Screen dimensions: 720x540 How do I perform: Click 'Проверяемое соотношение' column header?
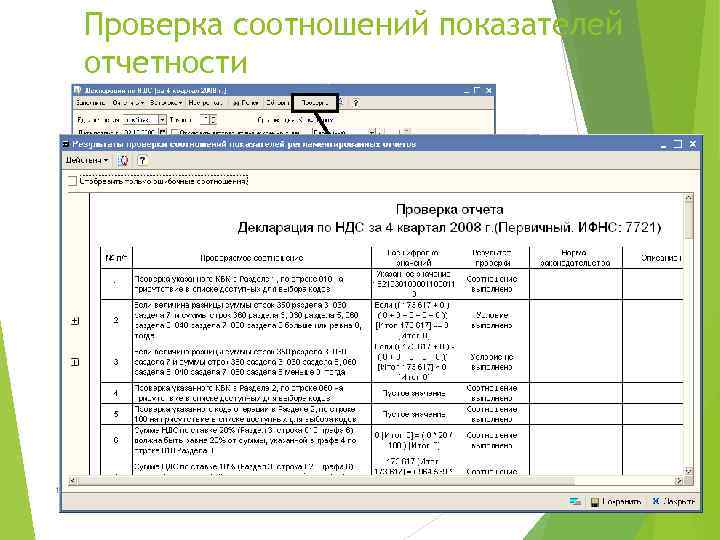click(x=252, y=258)
